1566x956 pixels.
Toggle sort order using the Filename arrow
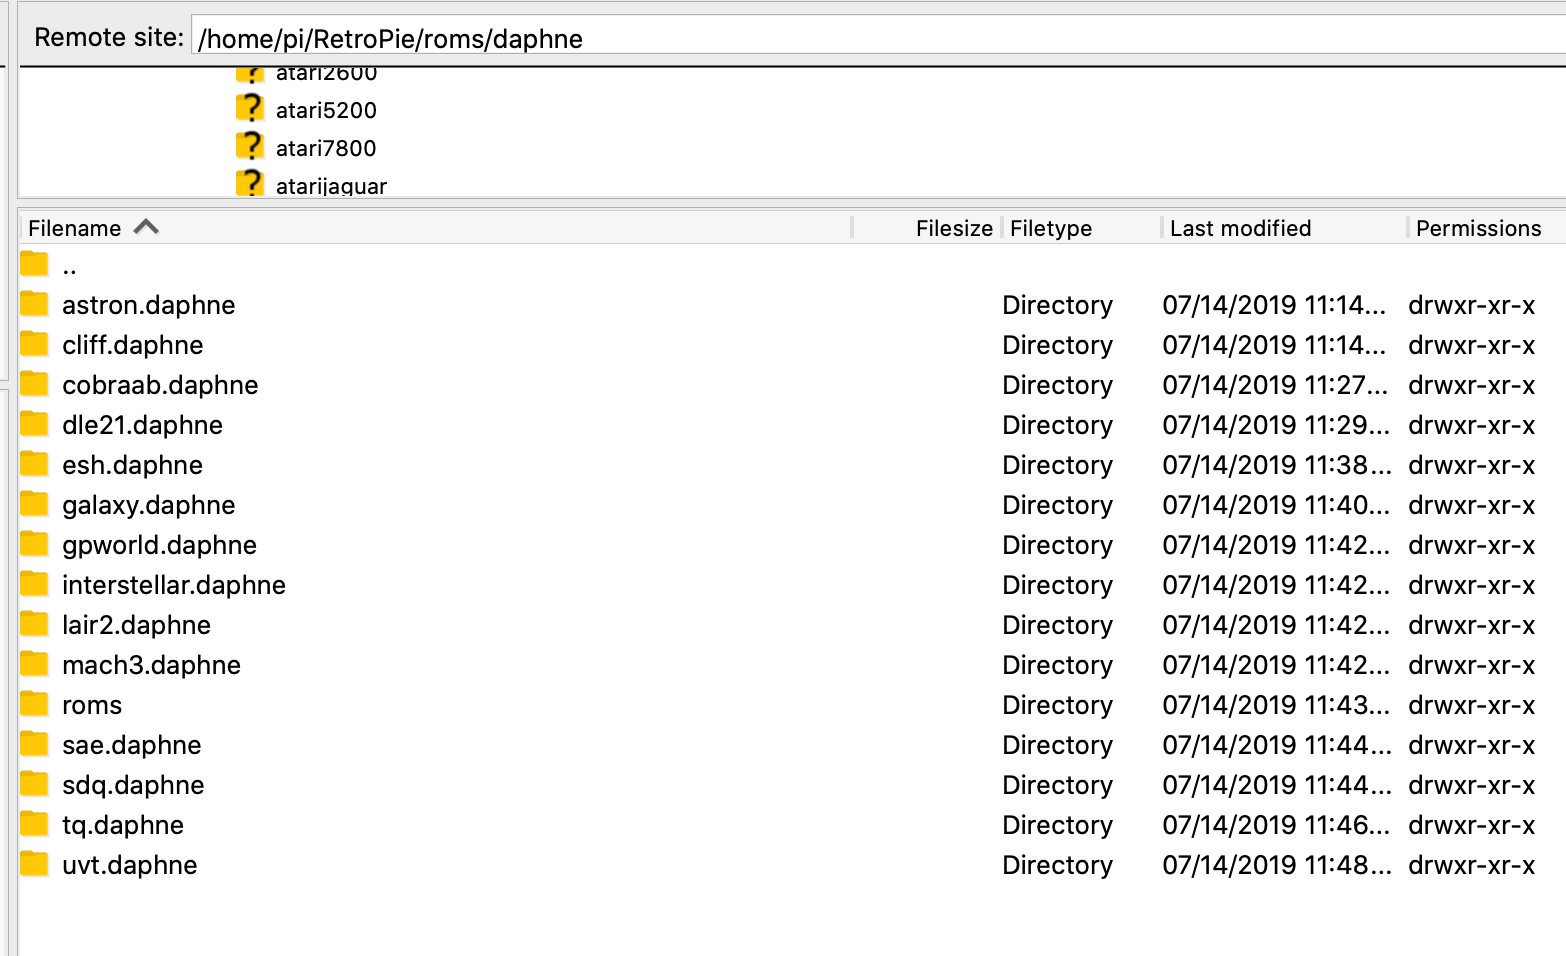(146, 228)
